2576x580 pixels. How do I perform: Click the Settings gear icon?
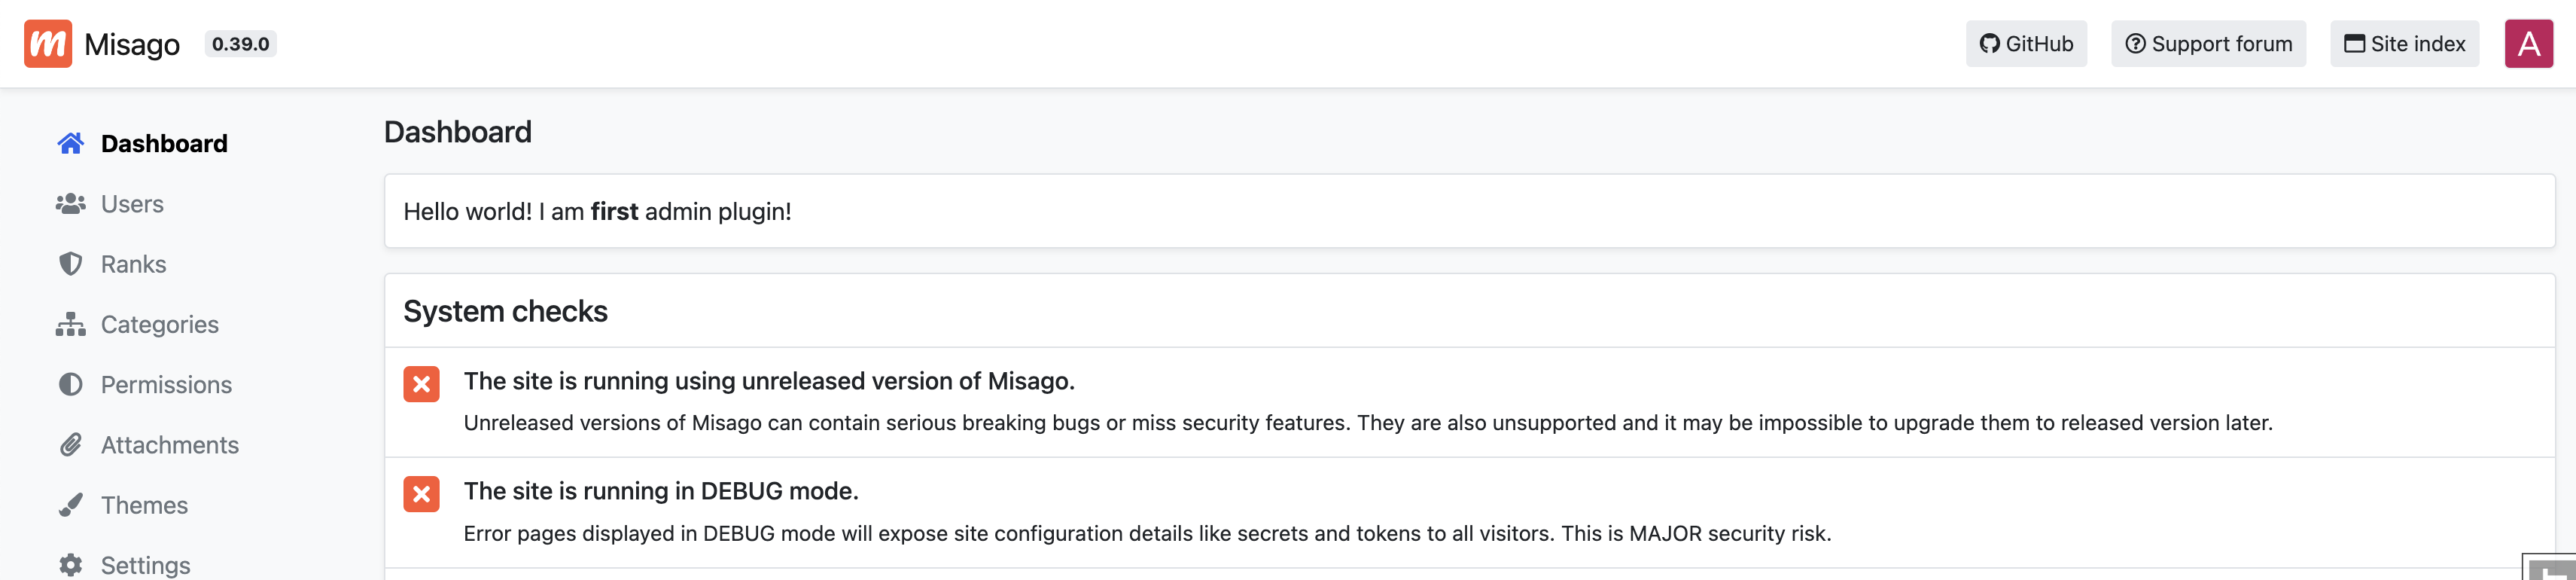[x=70, y=564]
